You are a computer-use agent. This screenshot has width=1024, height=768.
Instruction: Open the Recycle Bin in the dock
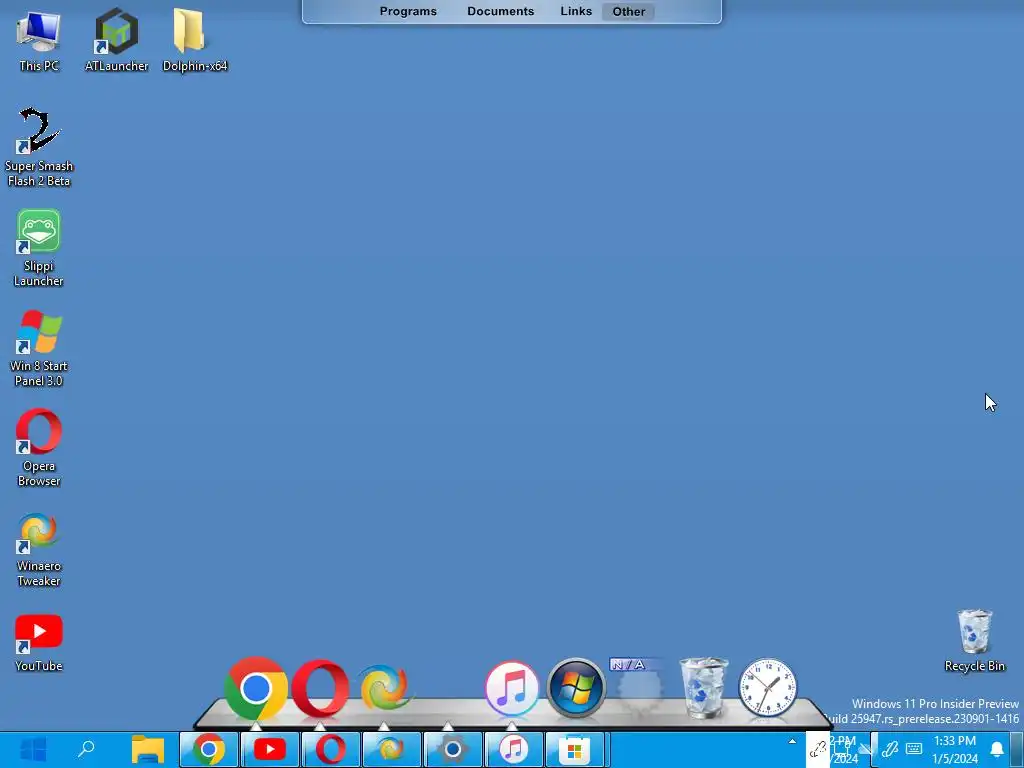point(703,687)
